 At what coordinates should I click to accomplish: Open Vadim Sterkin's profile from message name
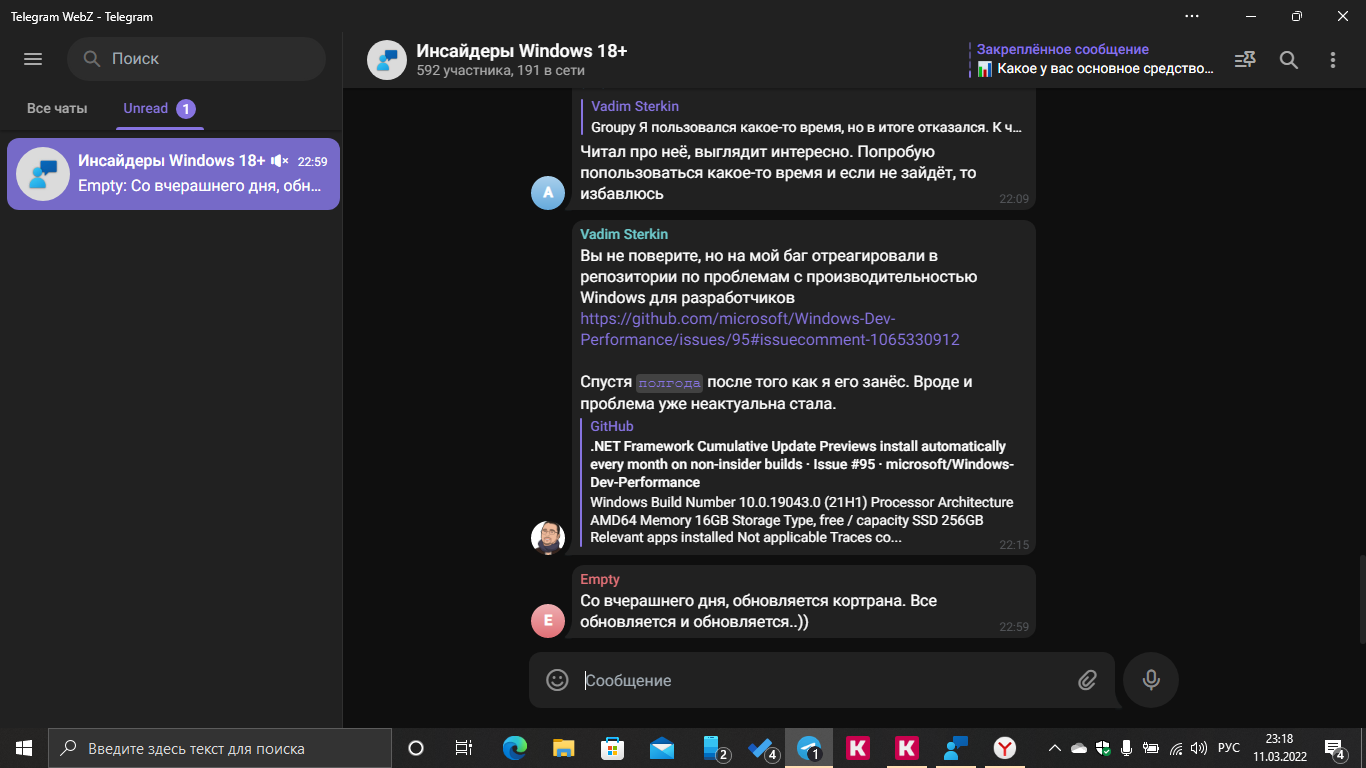point(624,234)
